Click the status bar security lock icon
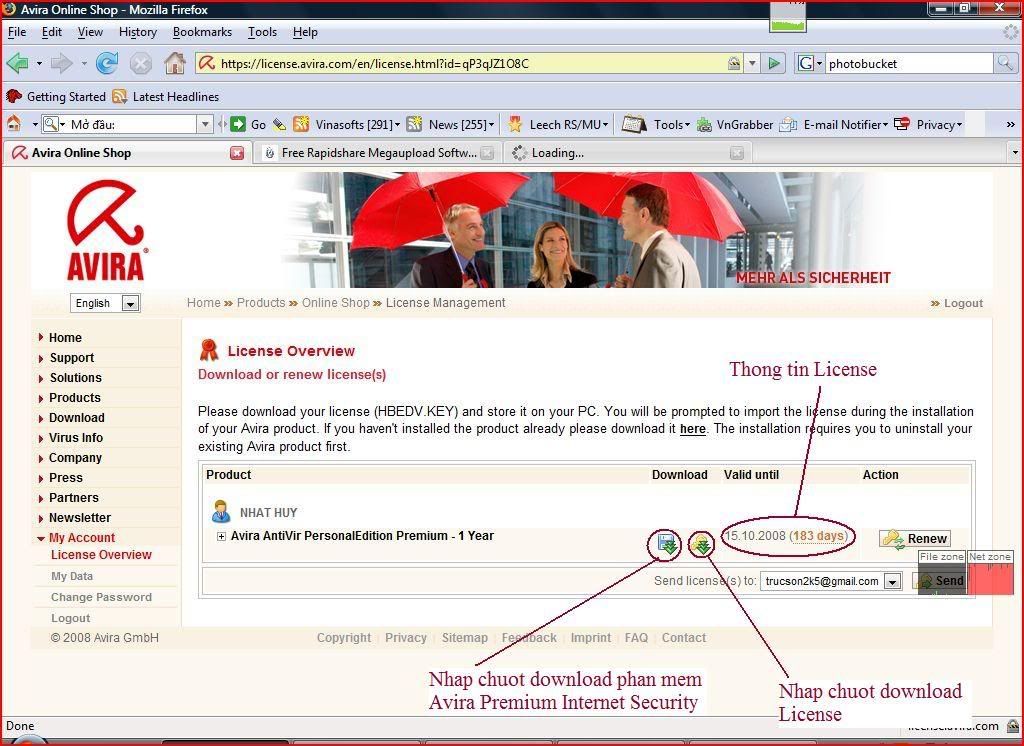The height and width of the screenshot is (746, 1024). pos(1013,725)
